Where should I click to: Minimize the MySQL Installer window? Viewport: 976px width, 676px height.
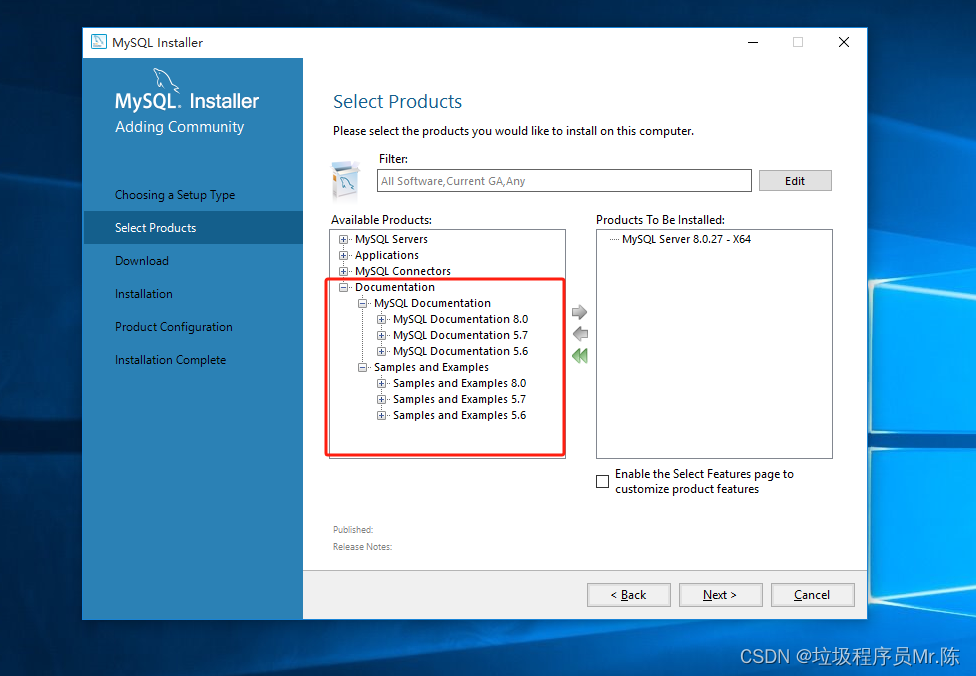point(753,42)
